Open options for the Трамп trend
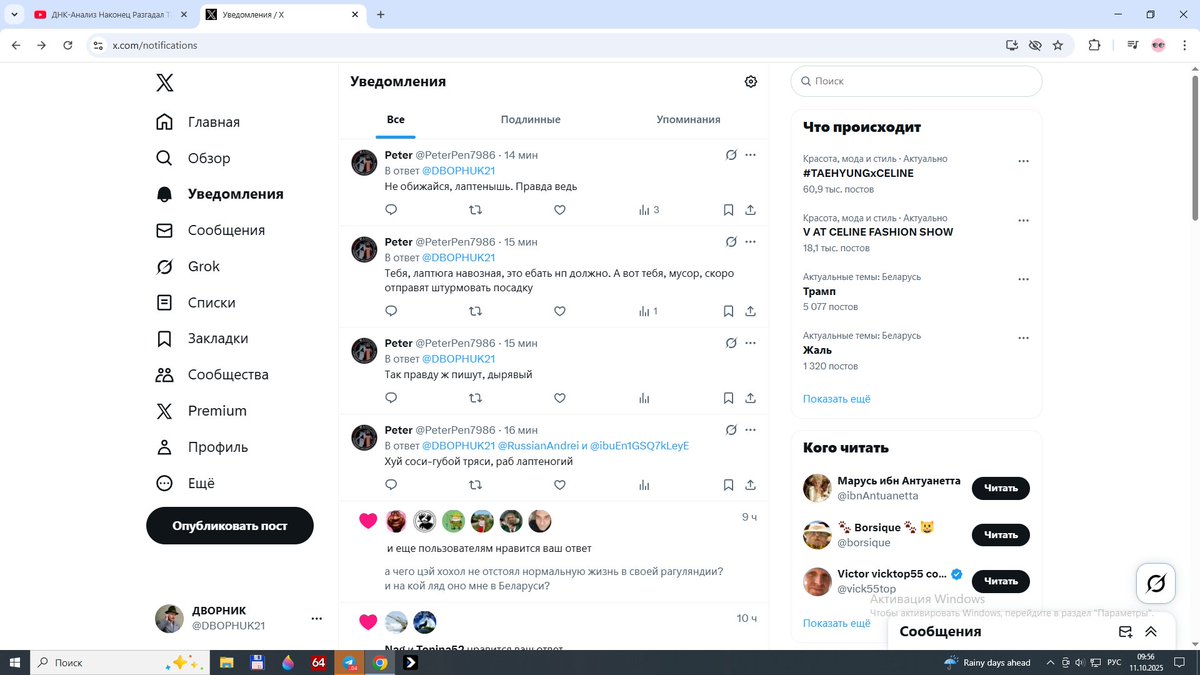Viewport: 1200px width, 675px height. (x=1023, y=280)
